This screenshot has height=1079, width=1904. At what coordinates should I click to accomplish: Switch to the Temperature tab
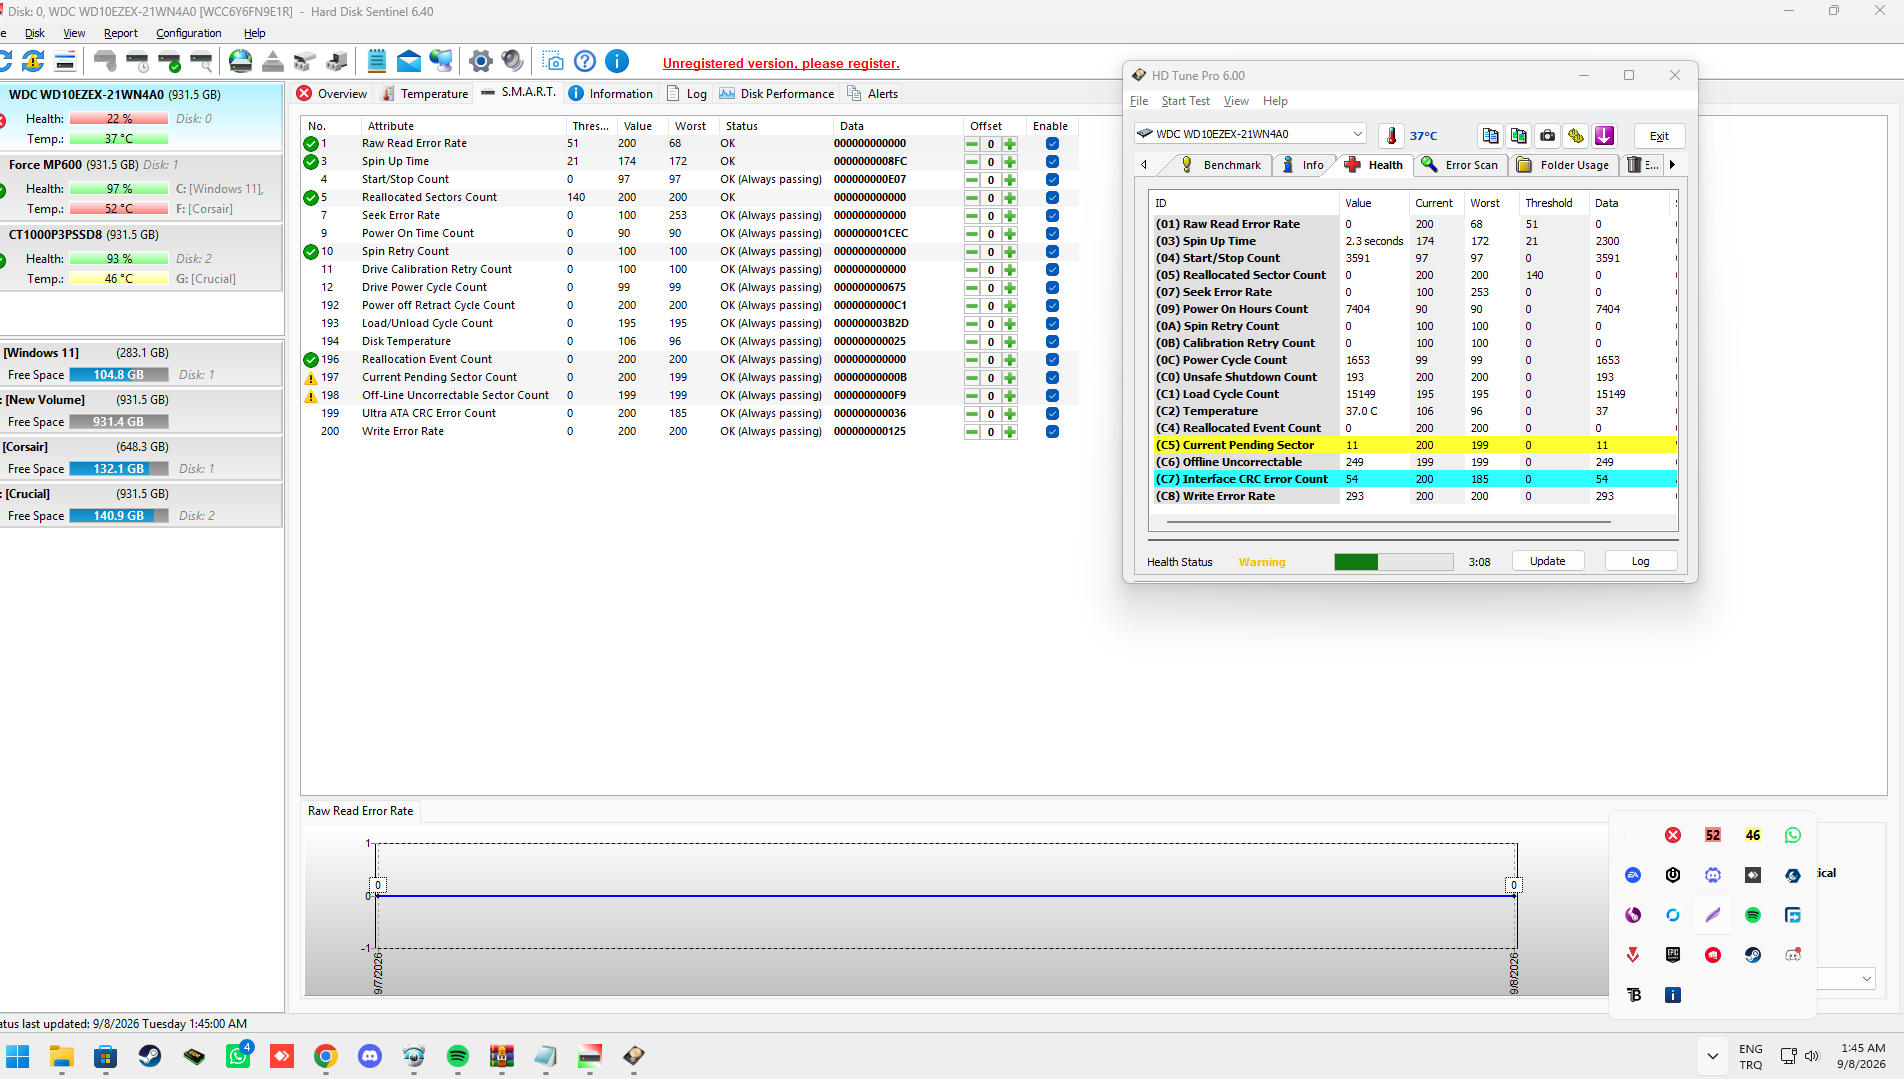pyautogui.click(x=425, y=93)
